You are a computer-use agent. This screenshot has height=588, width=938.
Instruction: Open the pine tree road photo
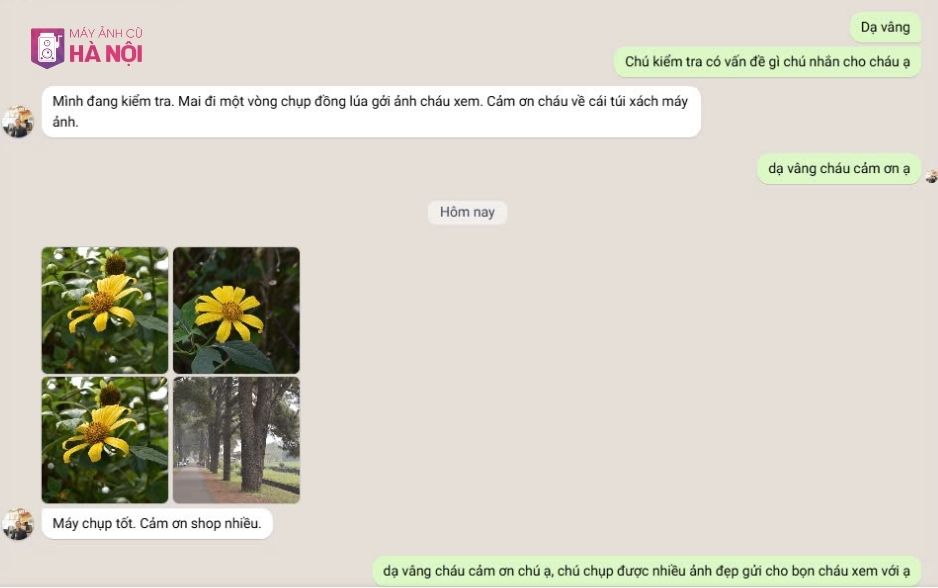[236, 440]
